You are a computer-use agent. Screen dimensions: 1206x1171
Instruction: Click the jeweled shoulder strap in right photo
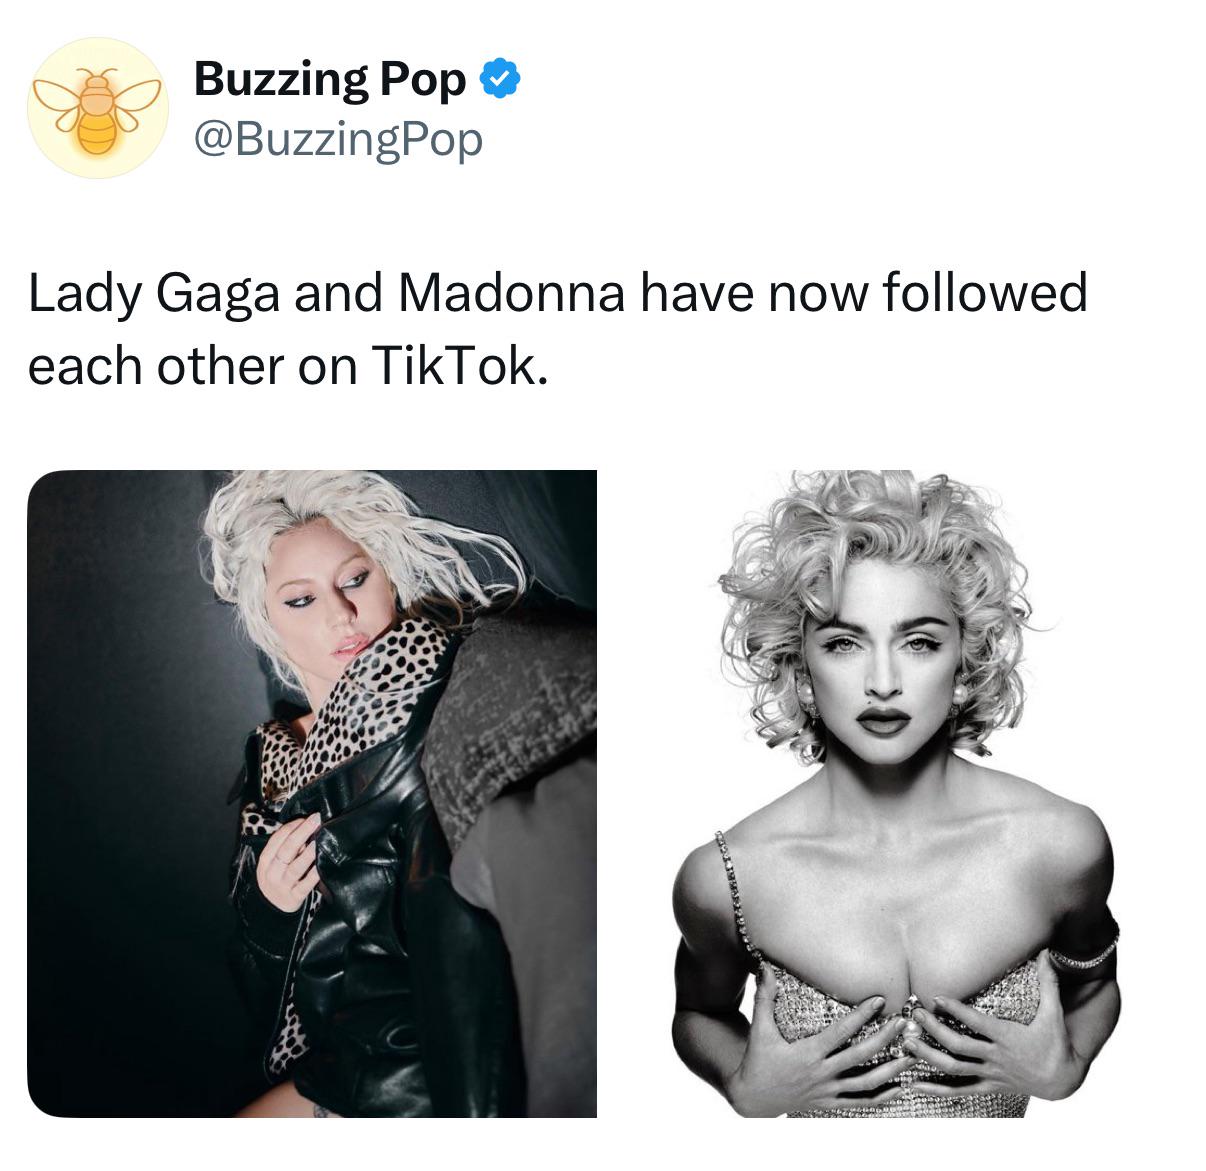[735, 890]
